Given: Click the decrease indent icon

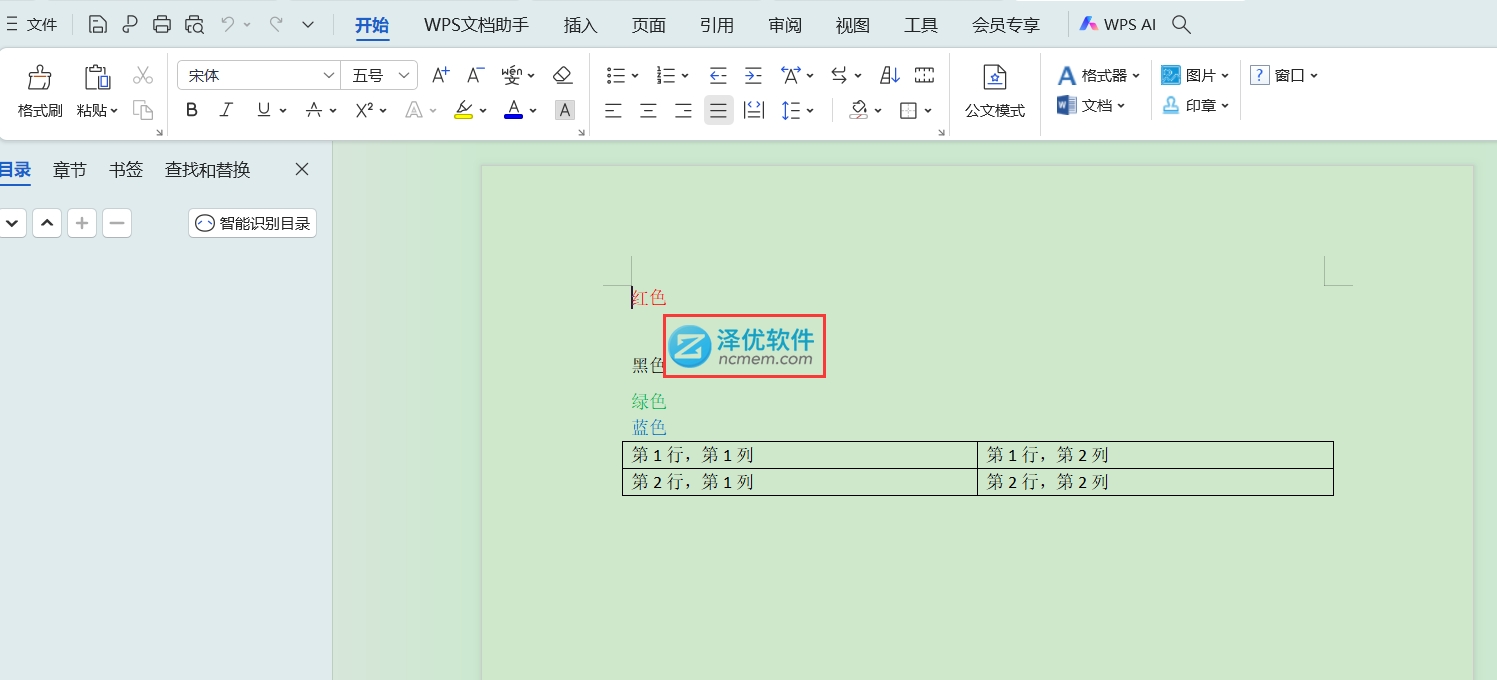Looking at the screenshot, I should tap(718, 75).
